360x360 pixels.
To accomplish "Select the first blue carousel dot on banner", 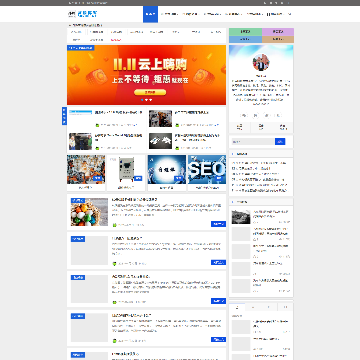I will pyautogui.click(x=142, y=100).
